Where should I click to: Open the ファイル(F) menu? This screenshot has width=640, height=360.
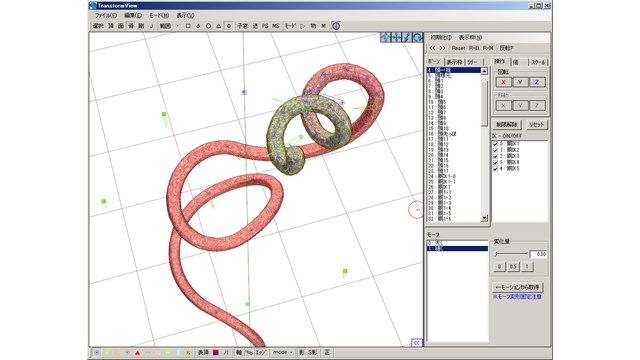click(106, 16)
